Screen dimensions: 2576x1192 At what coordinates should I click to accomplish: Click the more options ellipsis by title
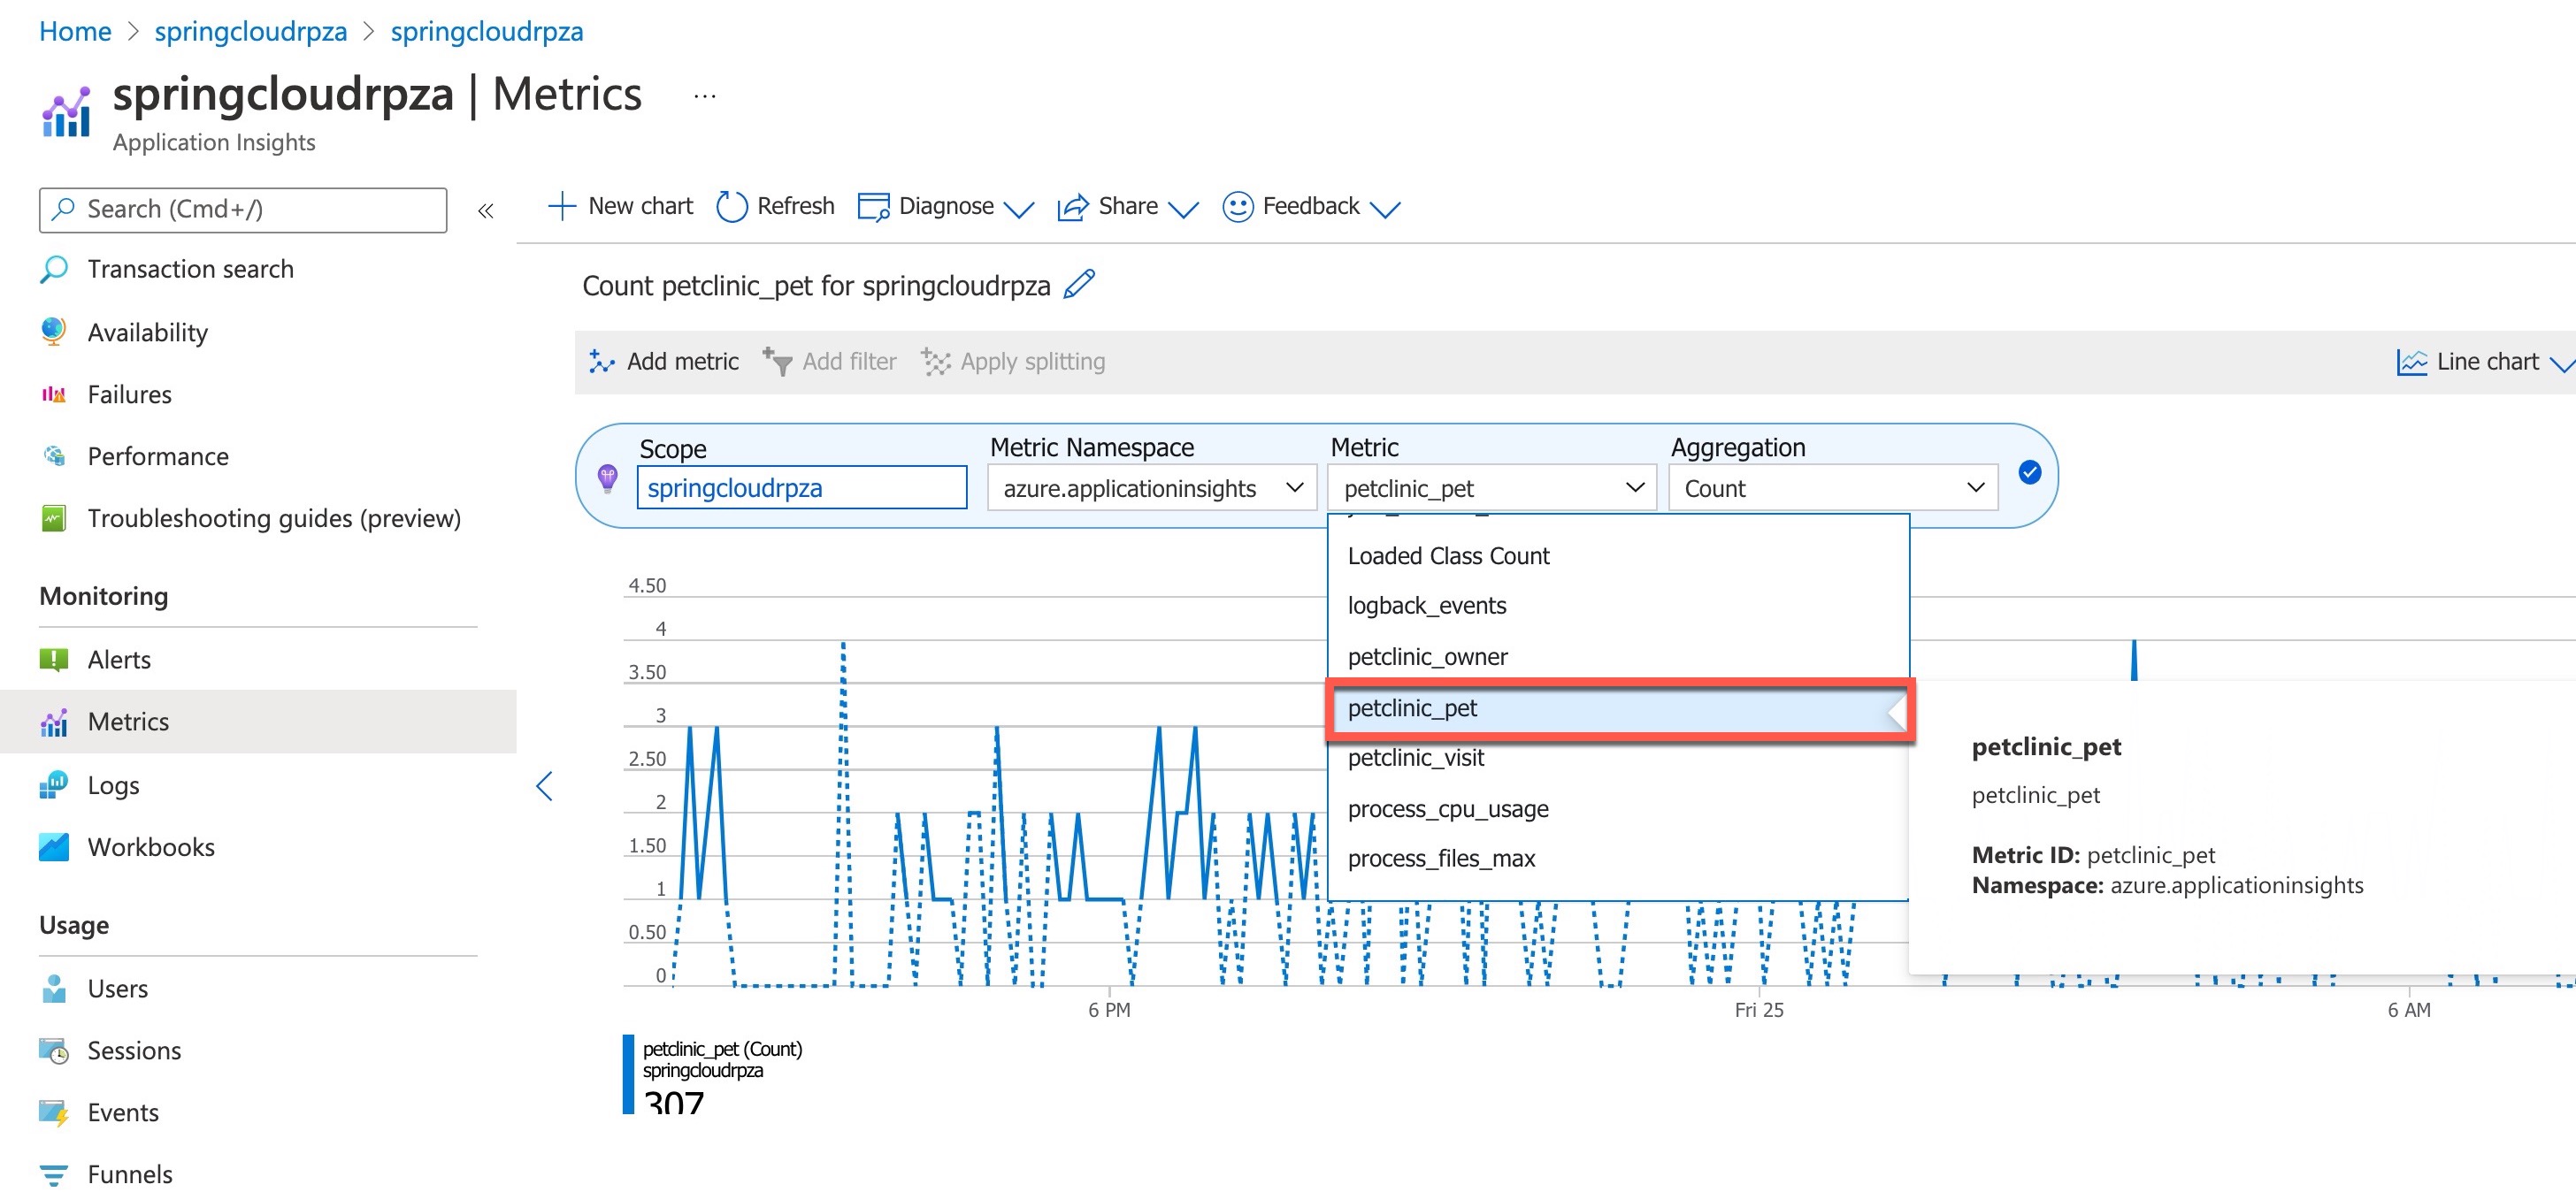[x=705, y=96]
